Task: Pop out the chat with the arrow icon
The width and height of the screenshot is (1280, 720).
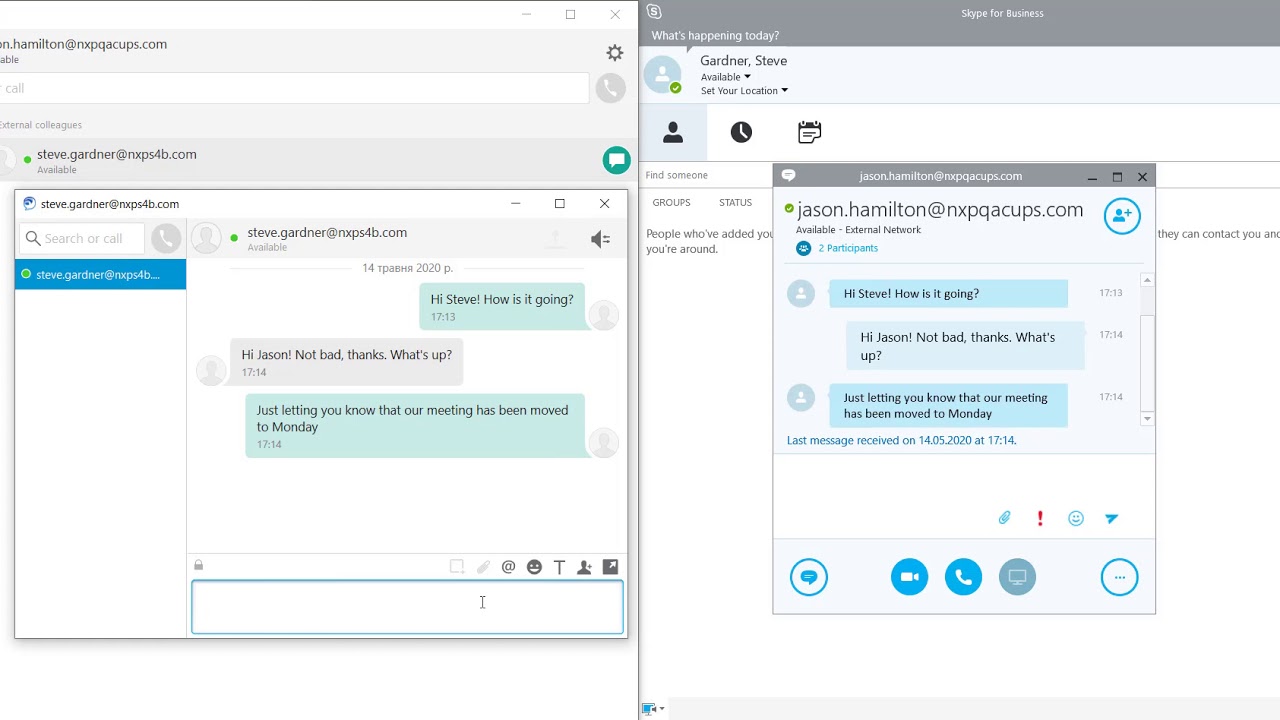Action: pyautogui.click(x=610, y=567)
